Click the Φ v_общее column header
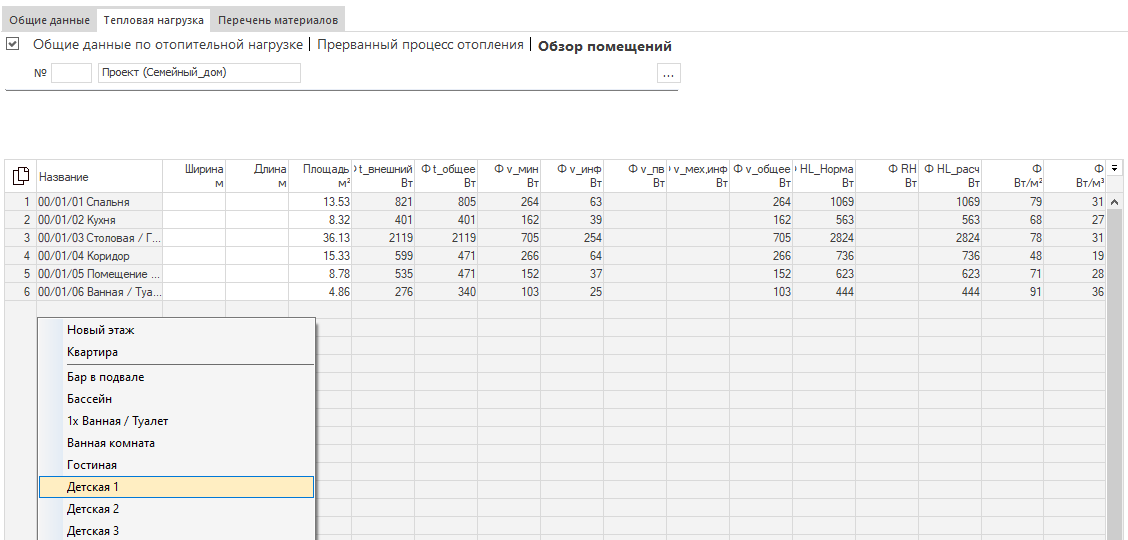This screenshot has height=540, width=1128. pos(761,176)
